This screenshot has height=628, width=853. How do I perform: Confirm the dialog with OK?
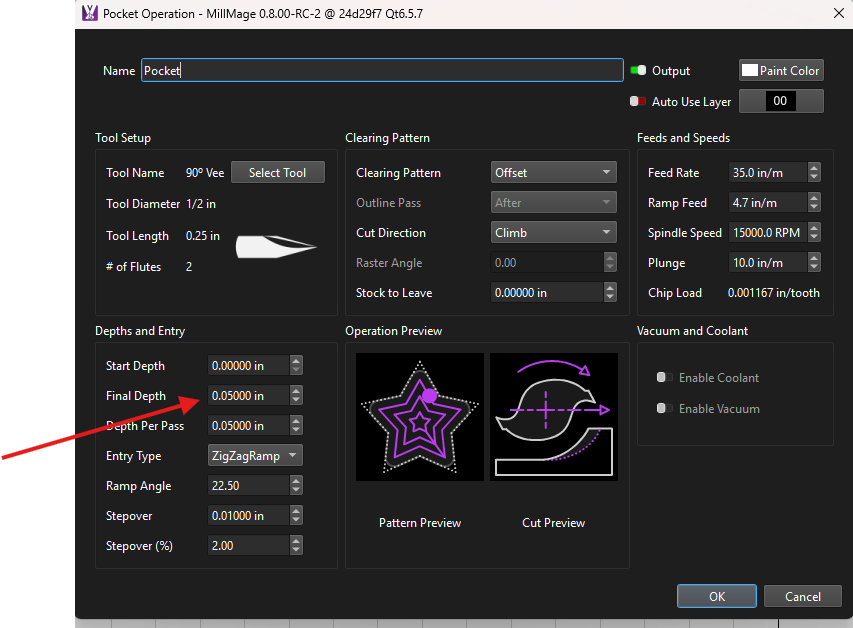716,596
